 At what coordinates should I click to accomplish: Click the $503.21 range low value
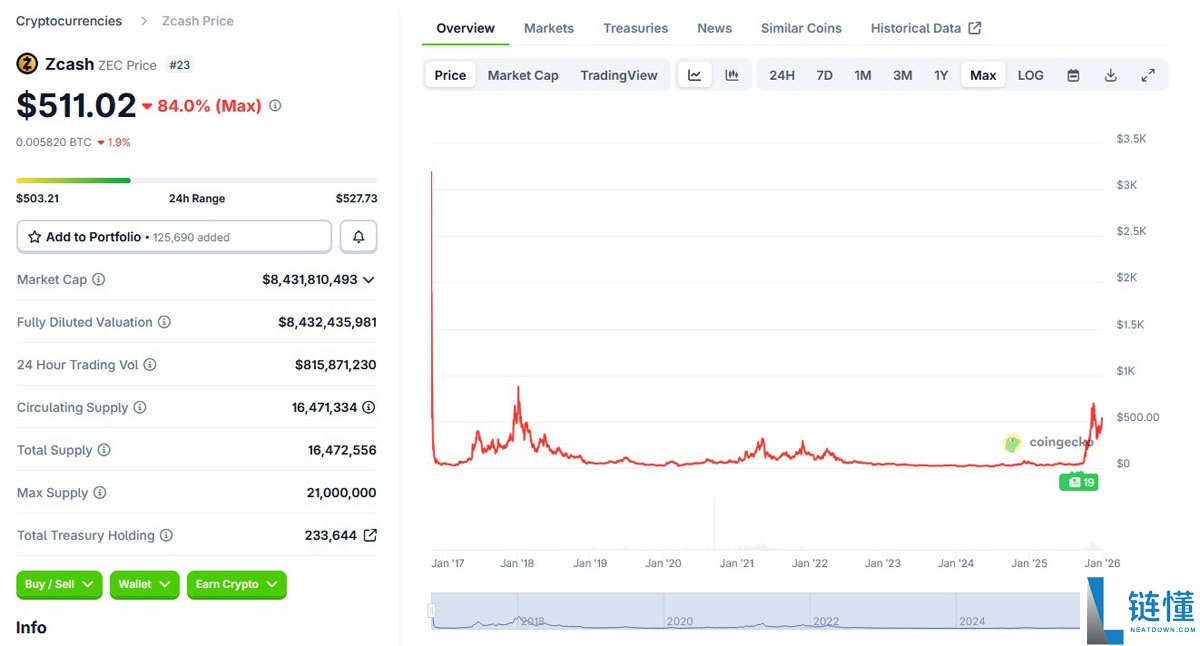pyautogui.click(x=37, y=198)
